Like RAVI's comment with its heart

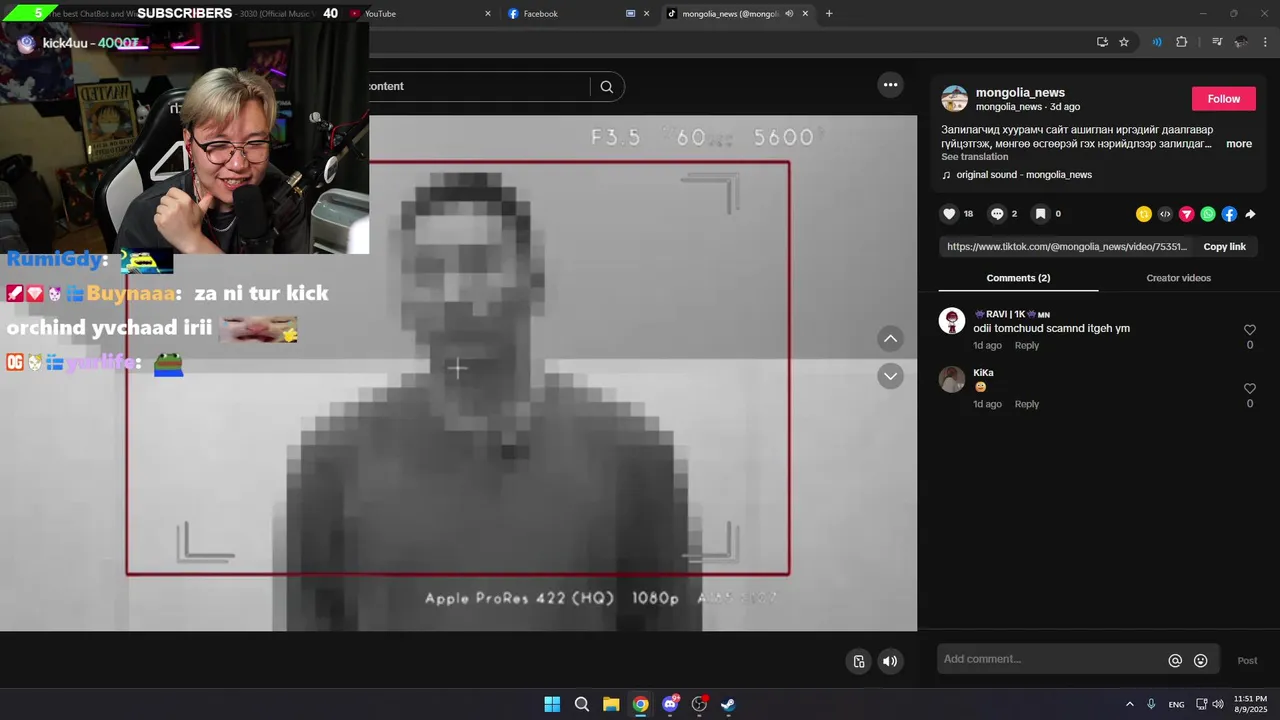pyautogui.click(x=1249, y=330)
